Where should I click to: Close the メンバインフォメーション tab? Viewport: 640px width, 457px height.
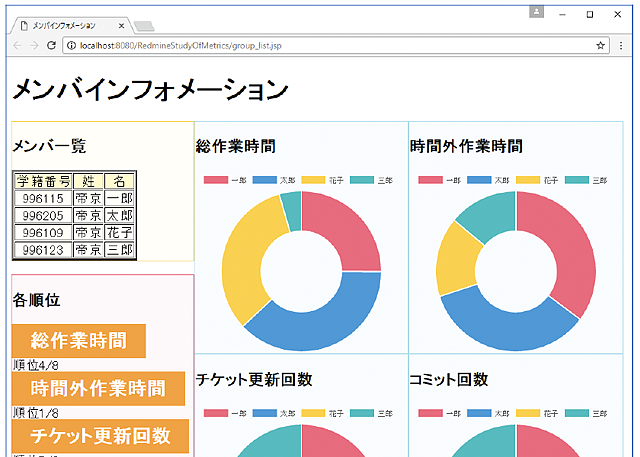tap(122, 24)
